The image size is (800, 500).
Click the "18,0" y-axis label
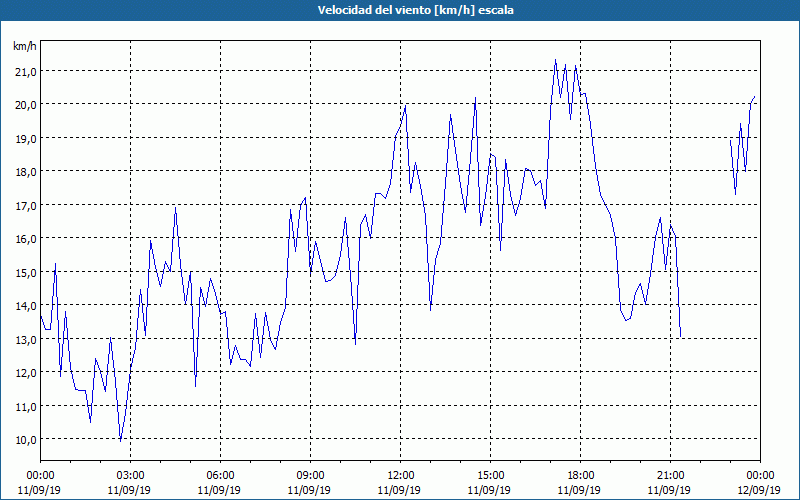26,172
